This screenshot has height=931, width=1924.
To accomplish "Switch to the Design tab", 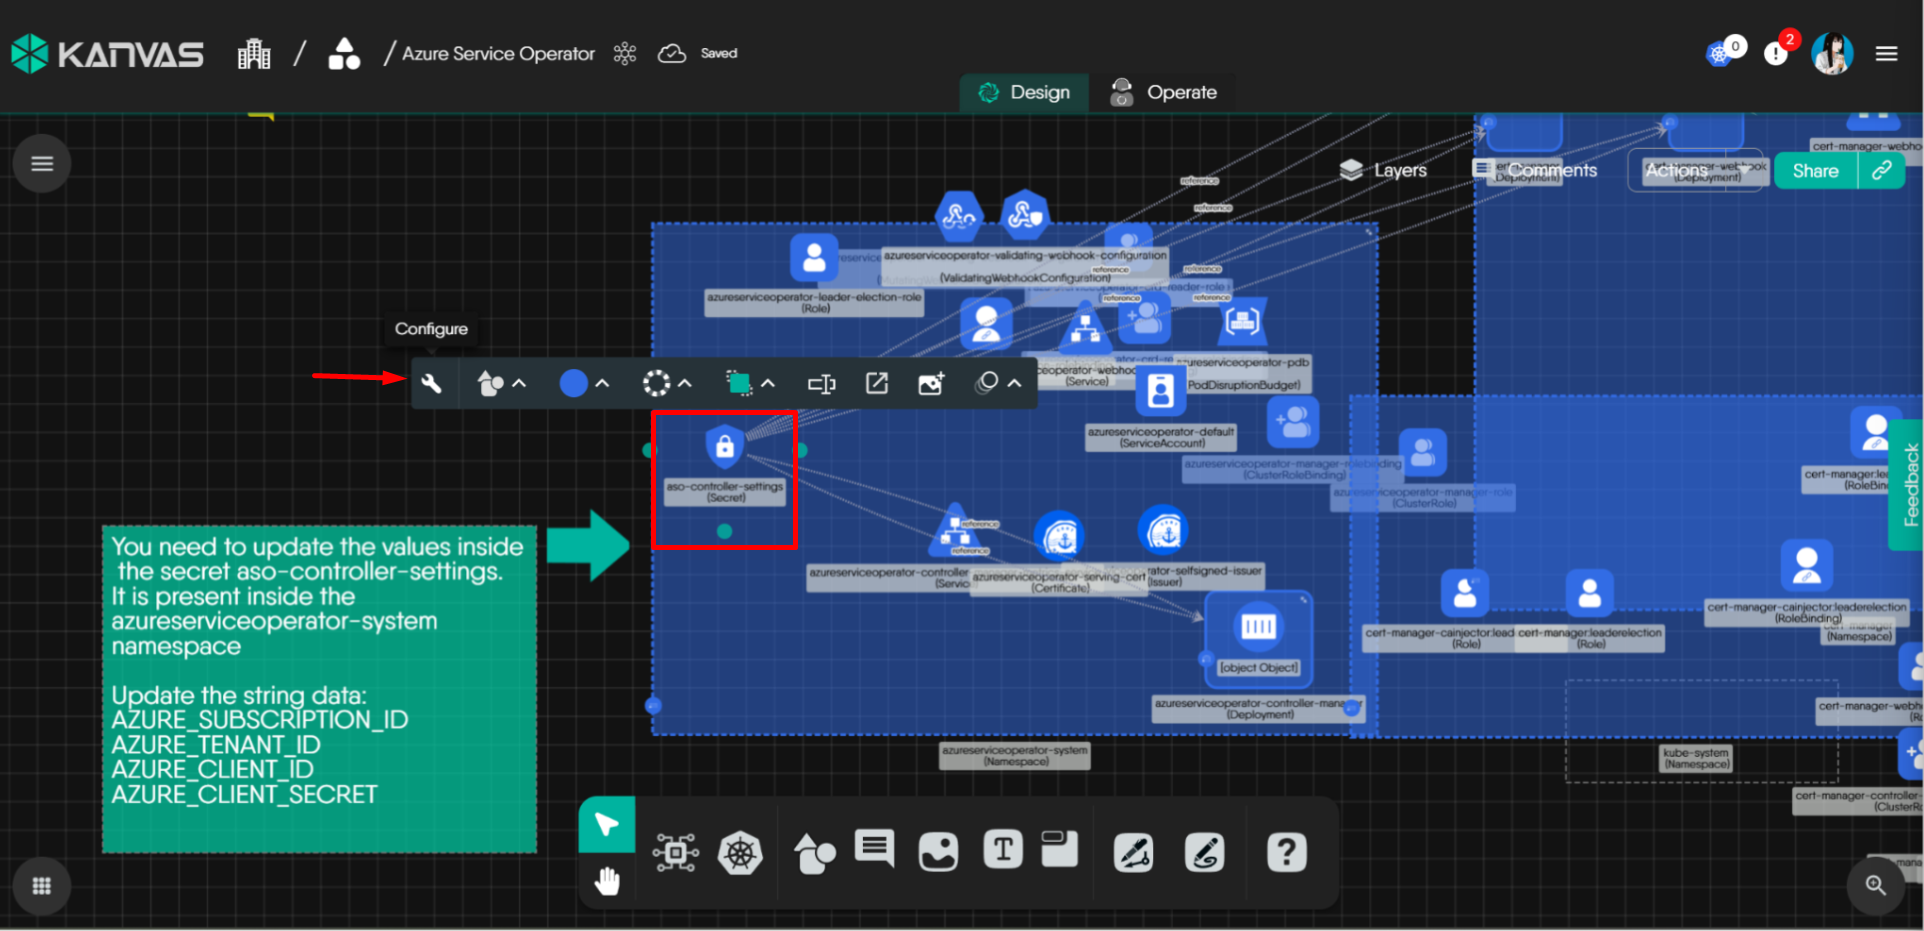I will 1024,93.
